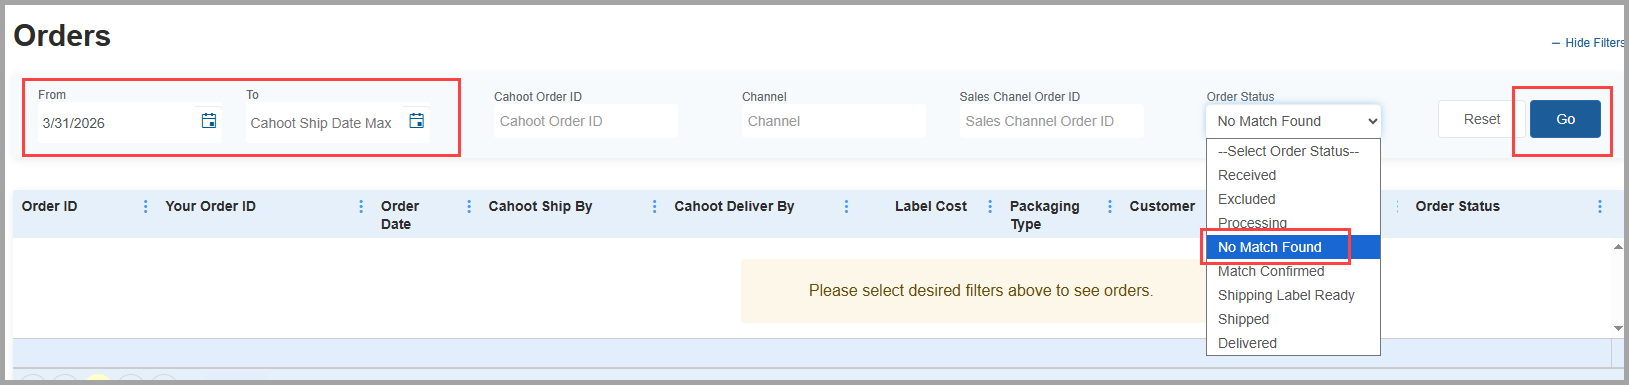Click the grid scrollbar up arrow

click(x=1618, y=247)
